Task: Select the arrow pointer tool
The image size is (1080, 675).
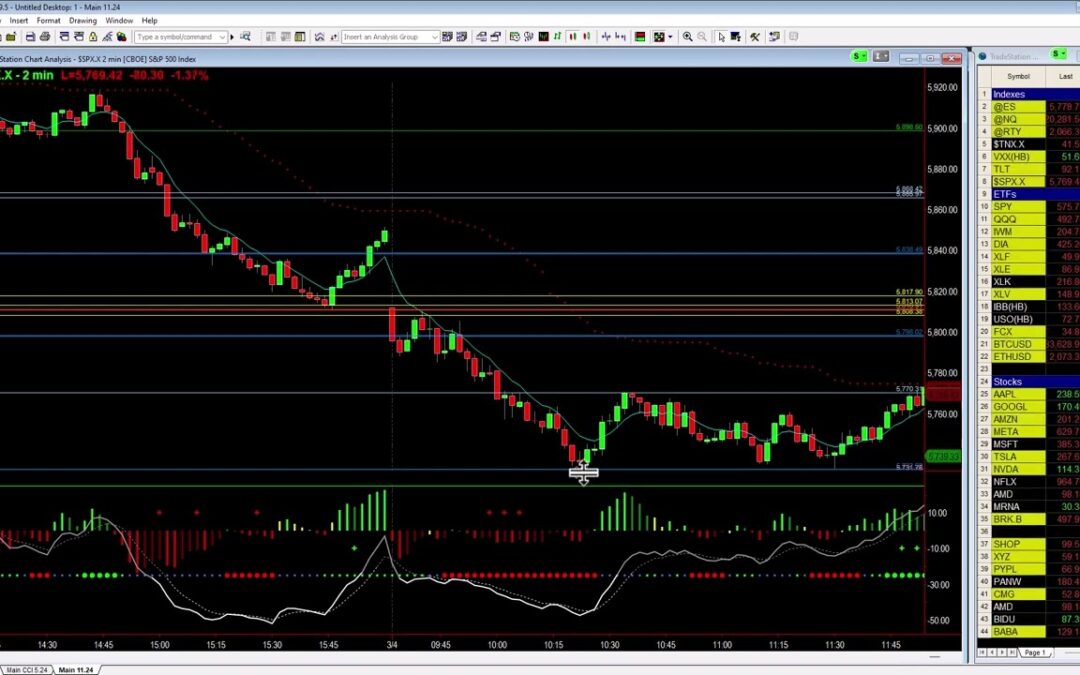Action: coord(721,37)
